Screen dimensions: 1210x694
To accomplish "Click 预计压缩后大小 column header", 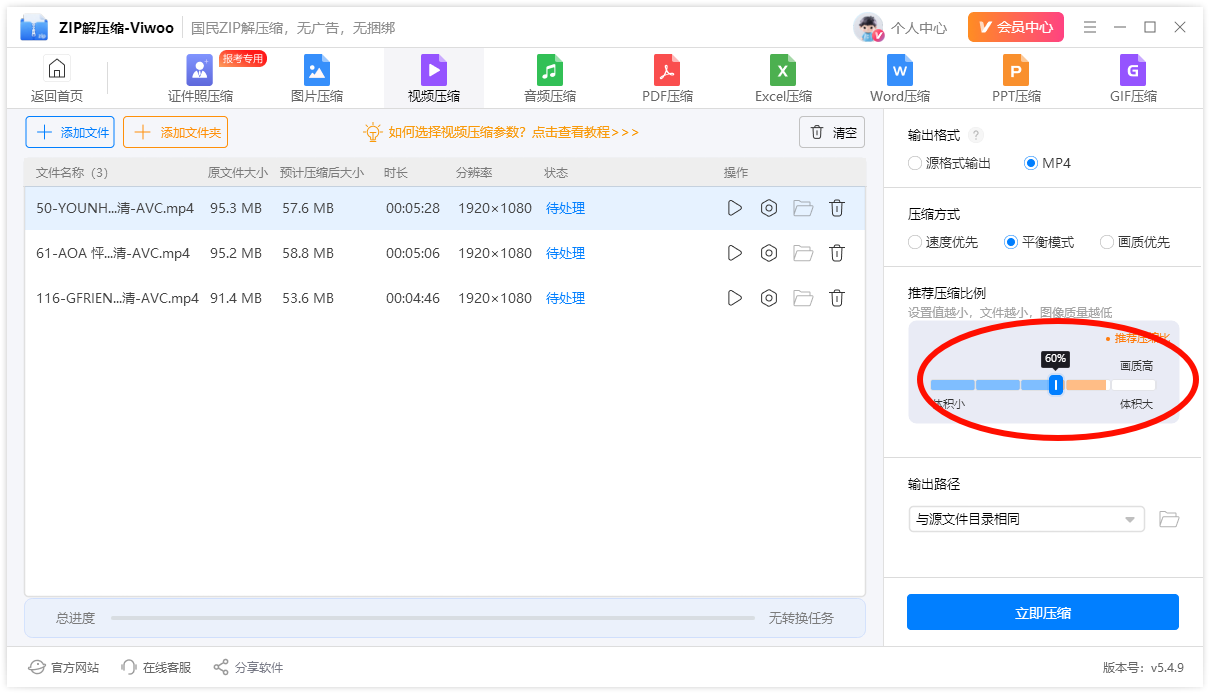I will point(322,173).
